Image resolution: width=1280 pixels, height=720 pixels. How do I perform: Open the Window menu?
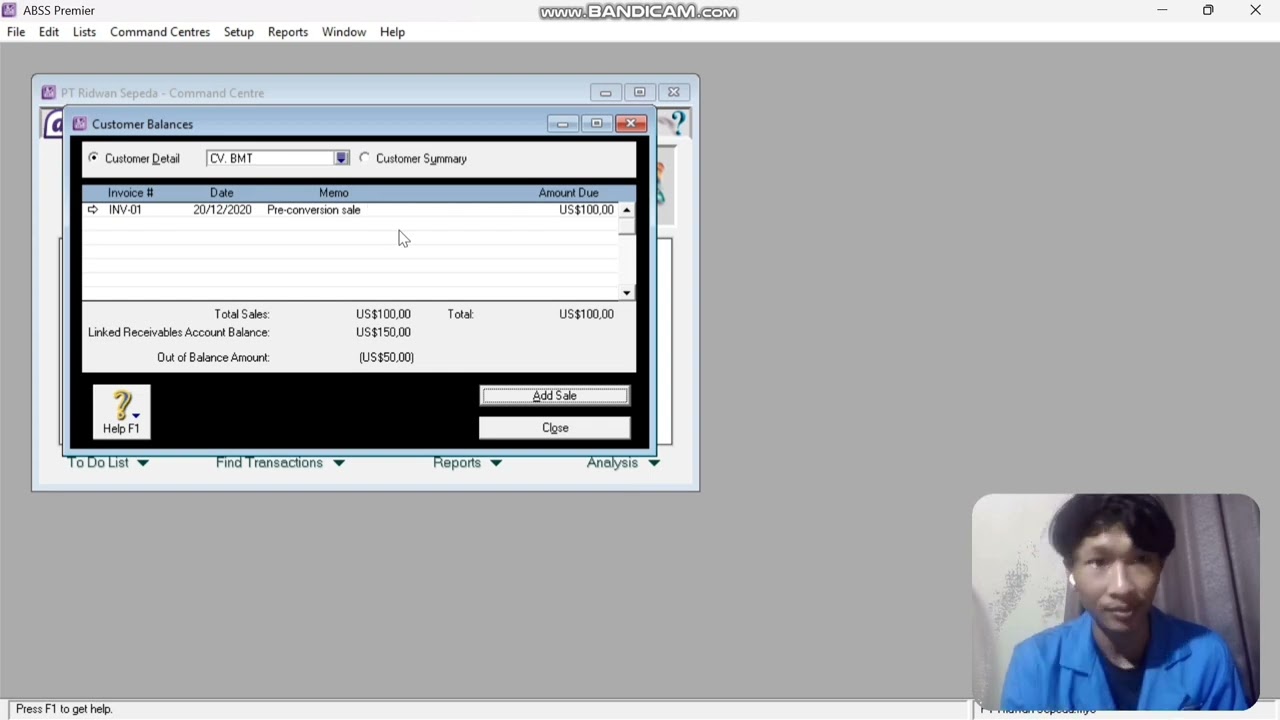[344, 32]
